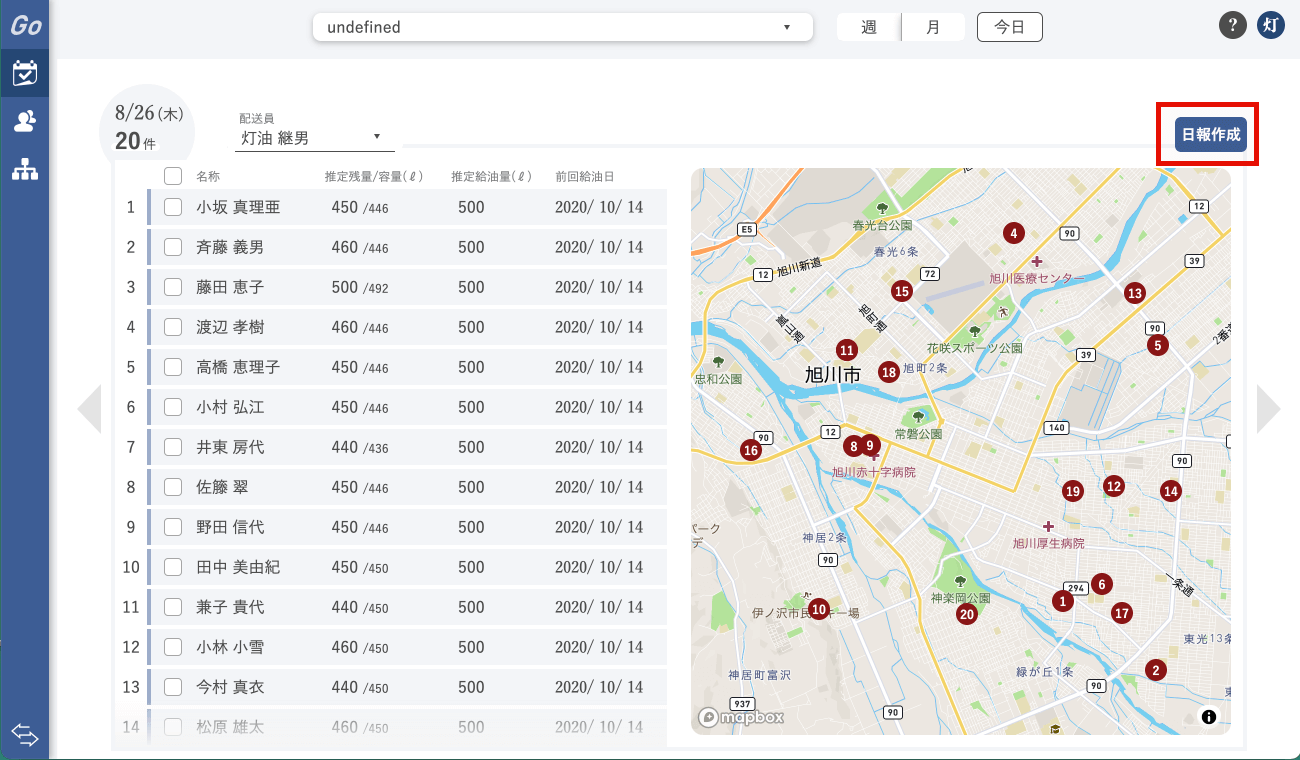The height and width of the screenshot is (760, 1300).
Task: Check the box for 佐藤 翠
Action: click(173, 487)
